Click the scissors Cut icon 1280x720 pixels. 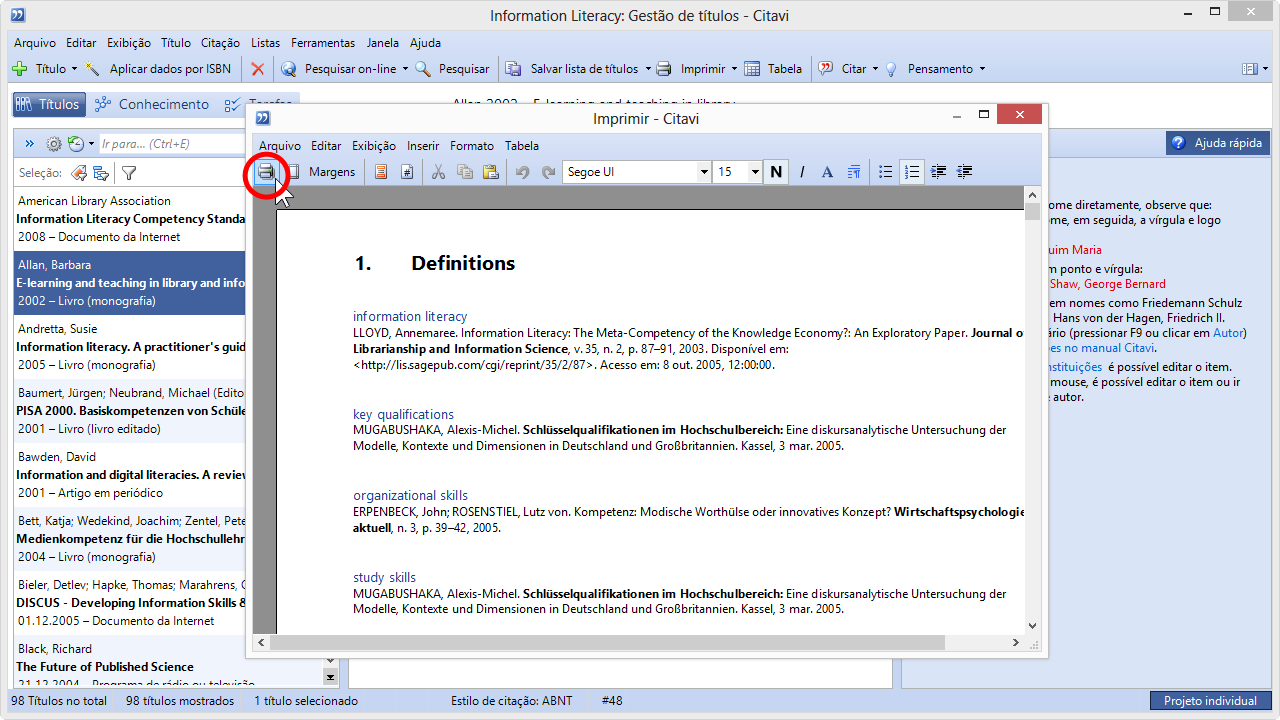click(438, 172)
